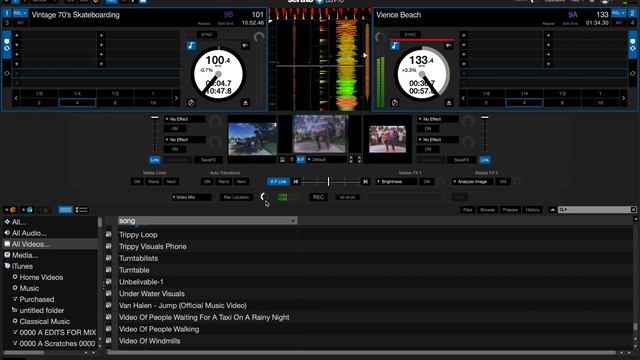Eject the track from the left deck

[245, 103]
